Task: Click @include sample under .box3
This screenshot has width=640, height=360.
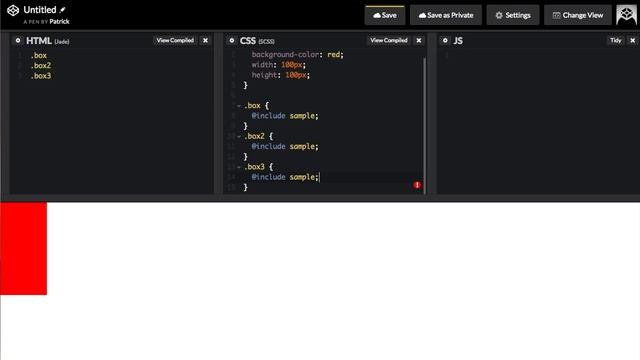Action: (285, 177)
